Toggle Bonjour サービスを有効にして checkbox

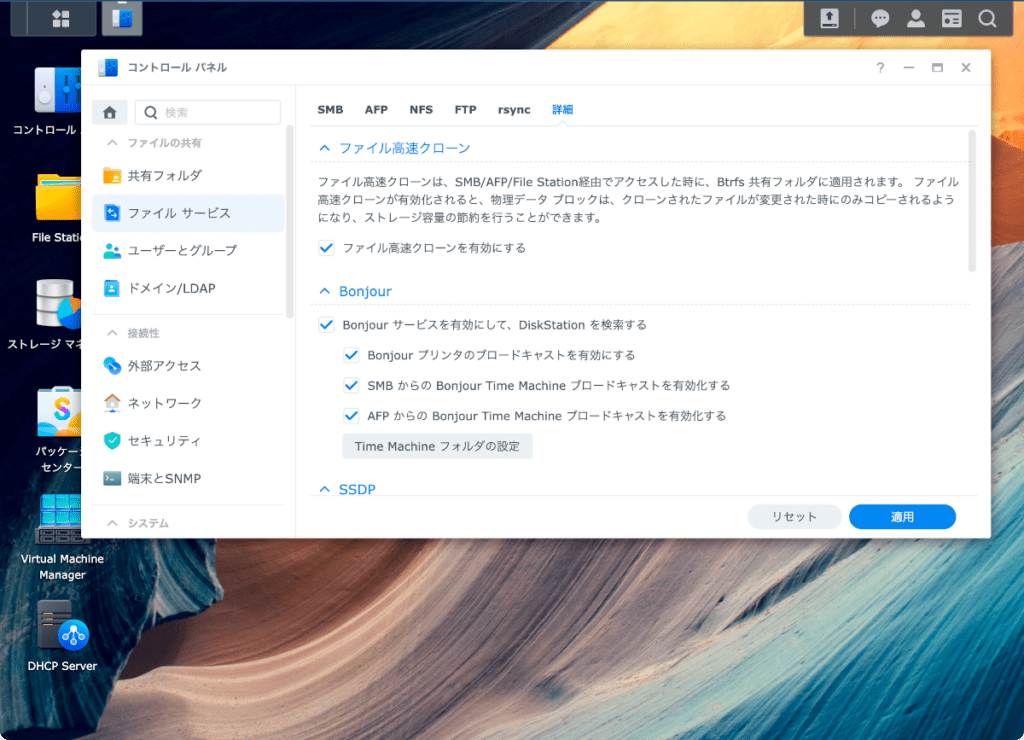tap(327, 325)
